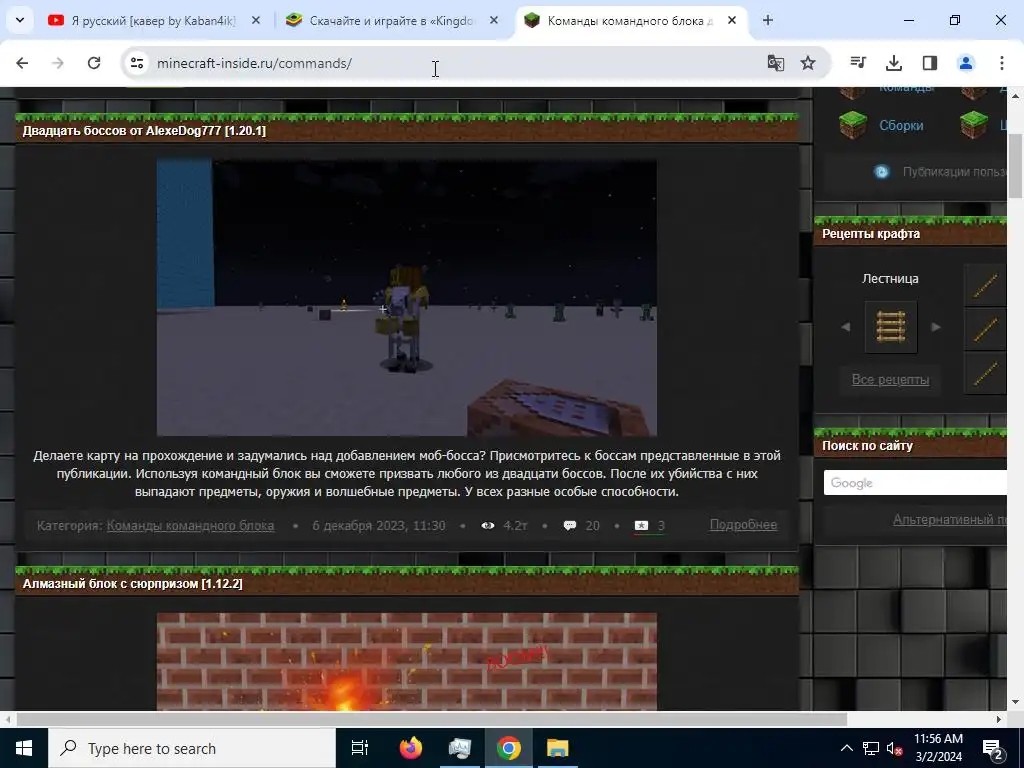Image resolution: width=1024 pixels, height=768 pixels.
Task: Click the scroll right arrow
Action: point(999,719)
